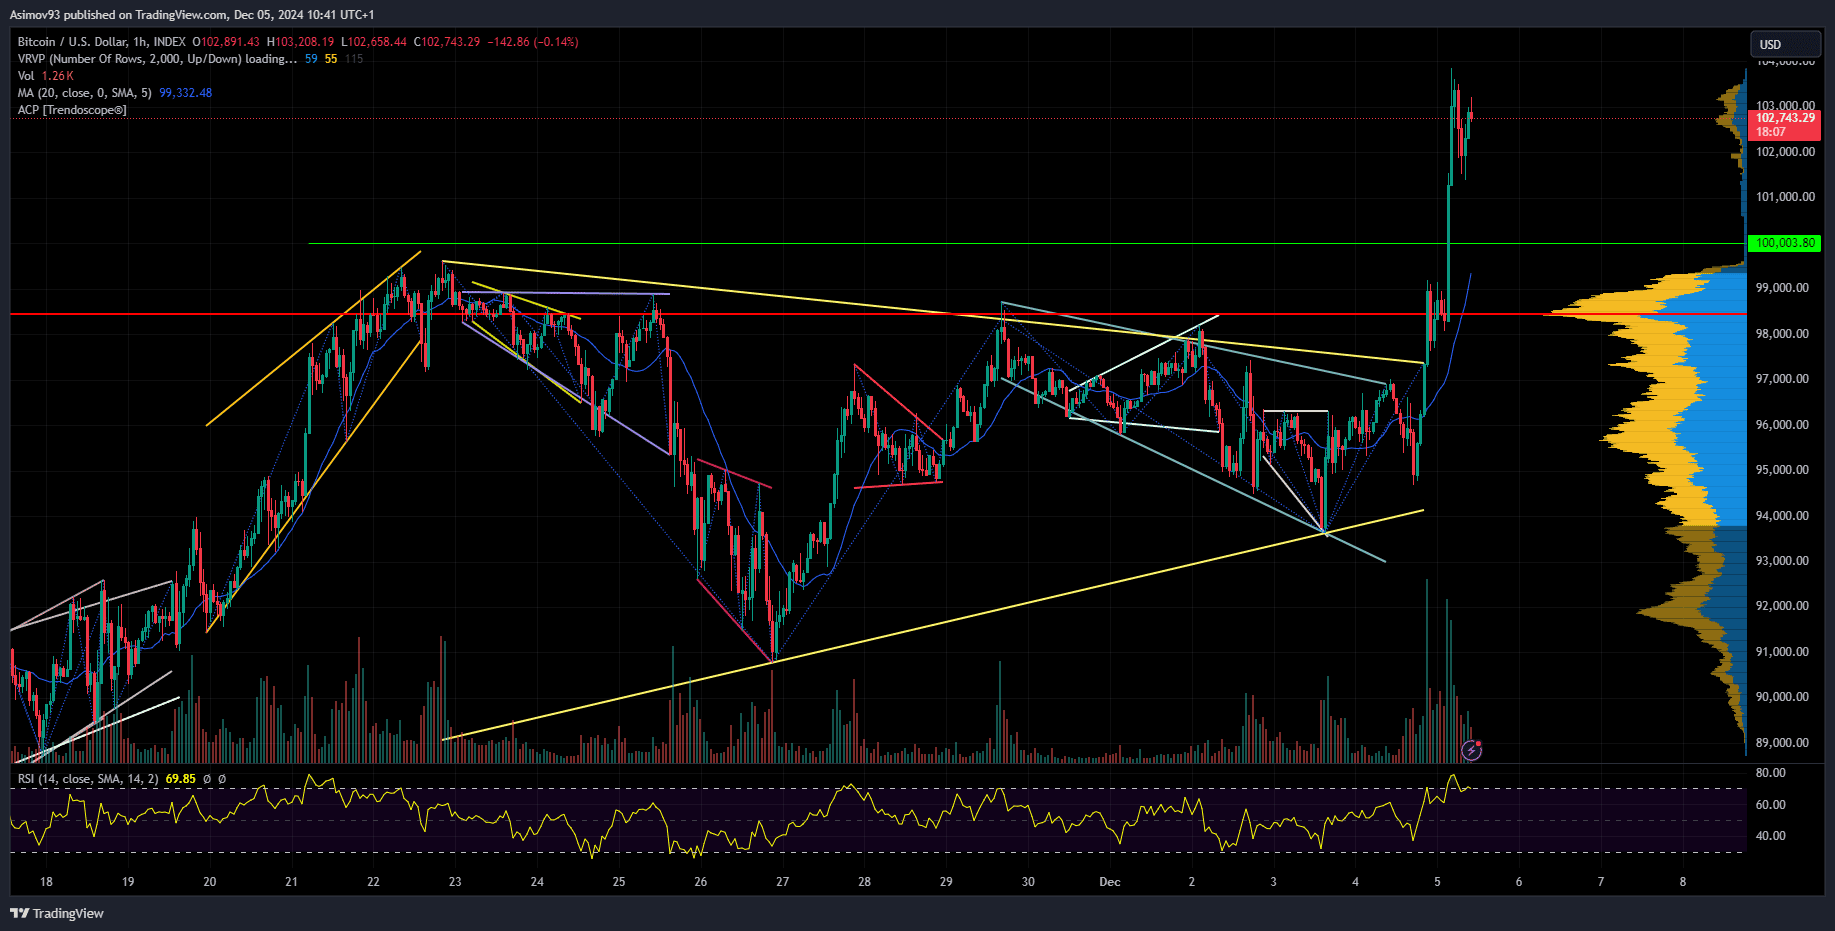Click the green 100,003.80 price label

(x=1785, y=243)
